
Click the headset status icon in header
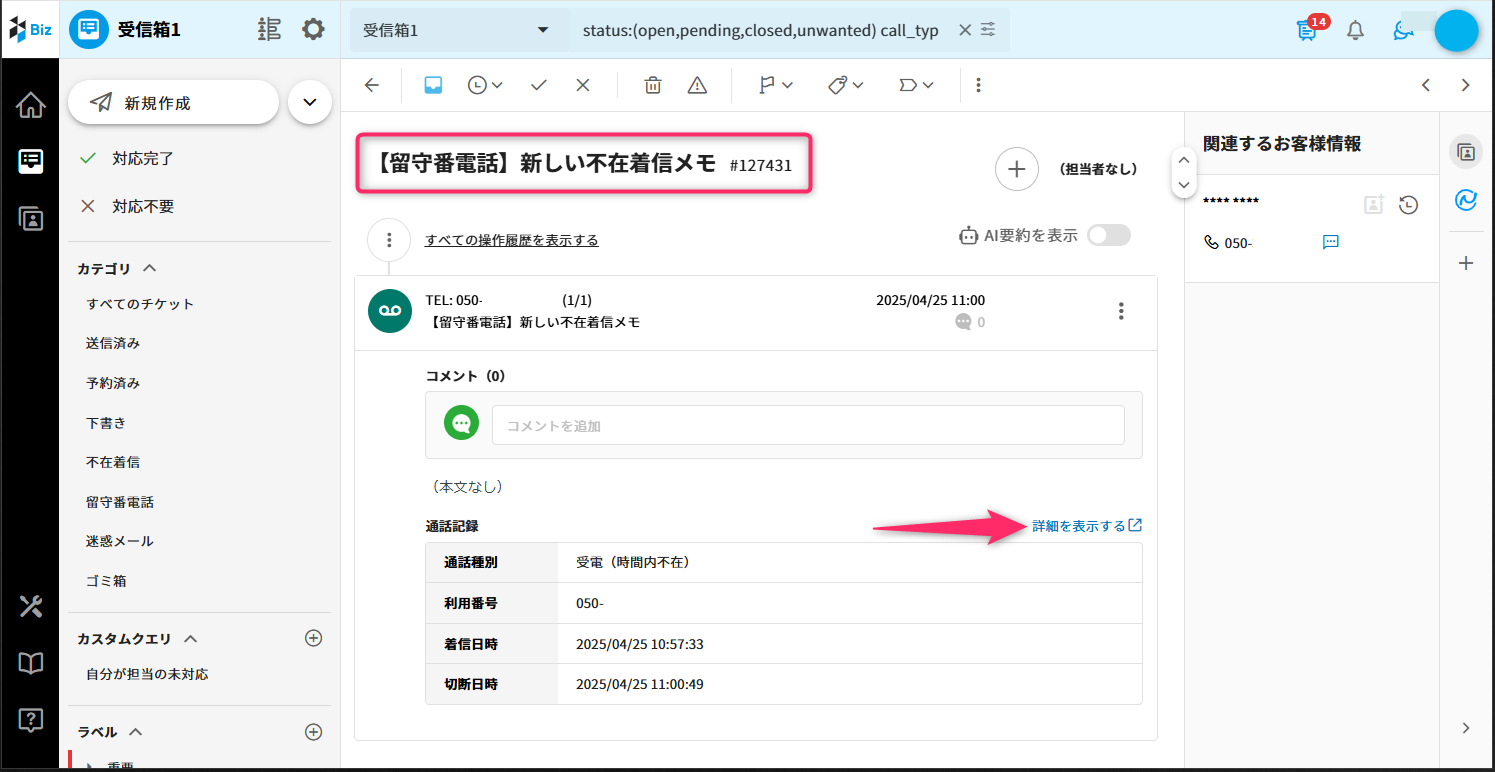(1404, 30)
